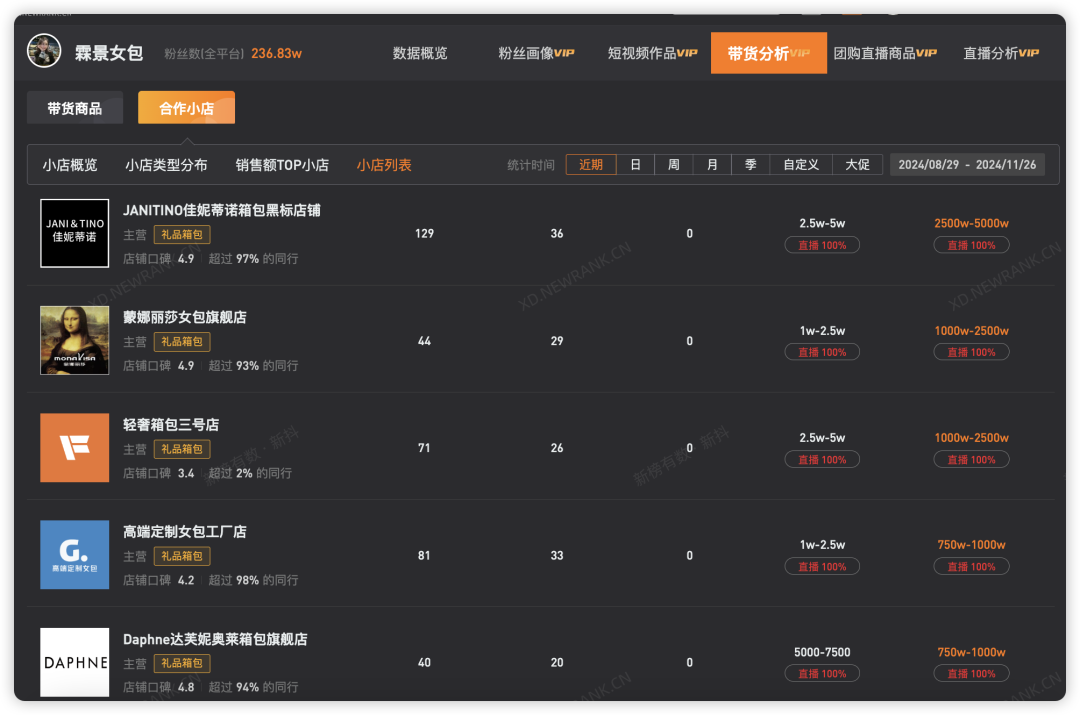Switch to 短视频作品 VIP tab

click(x=652, y=53)
